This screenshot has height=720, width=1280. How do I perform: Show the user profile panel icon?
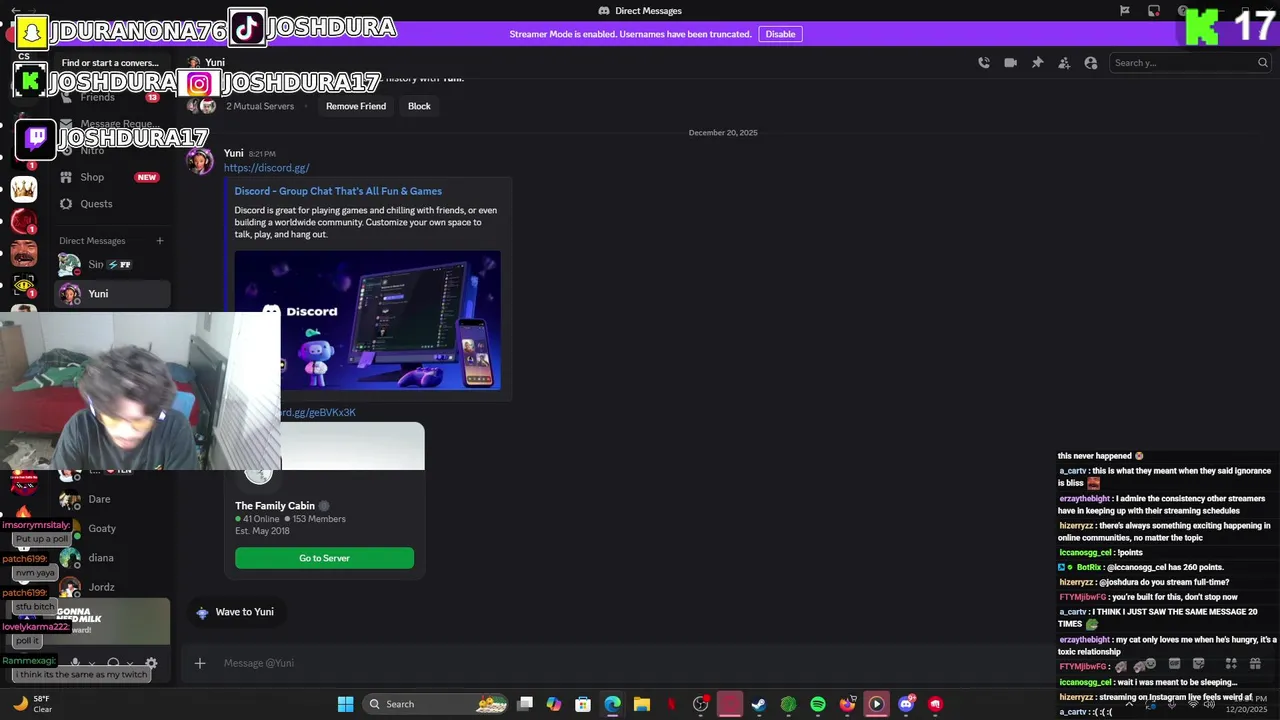pyautogui.click(x=1091, y=63)
